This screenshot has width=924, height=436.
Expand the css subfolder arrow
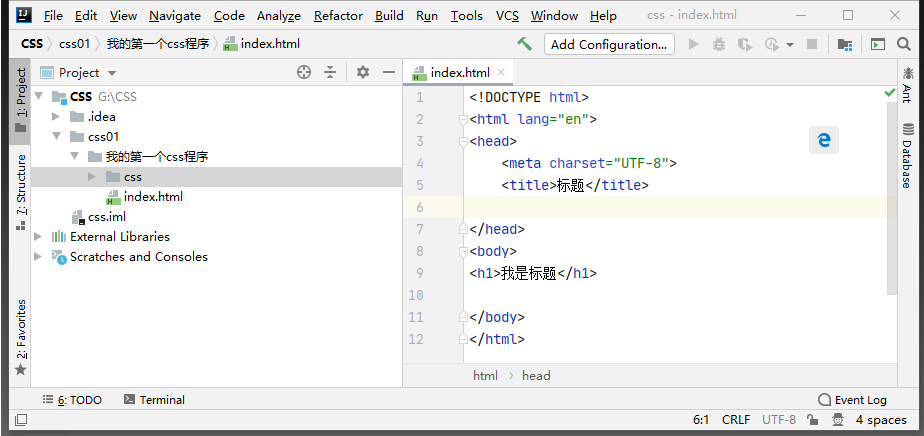coord(92,176)
